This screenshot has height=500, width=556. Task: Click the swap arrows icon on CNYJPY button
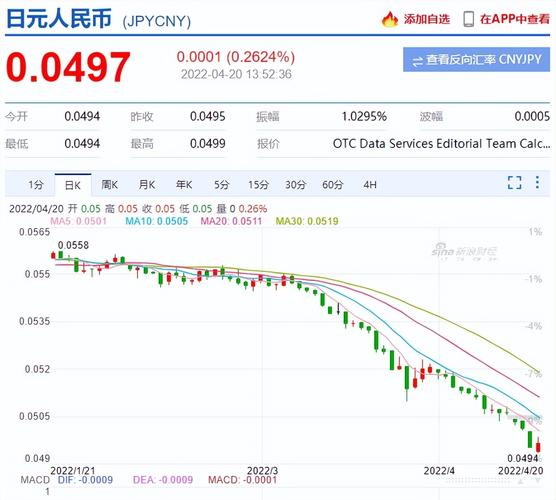(x=417, y=61)
